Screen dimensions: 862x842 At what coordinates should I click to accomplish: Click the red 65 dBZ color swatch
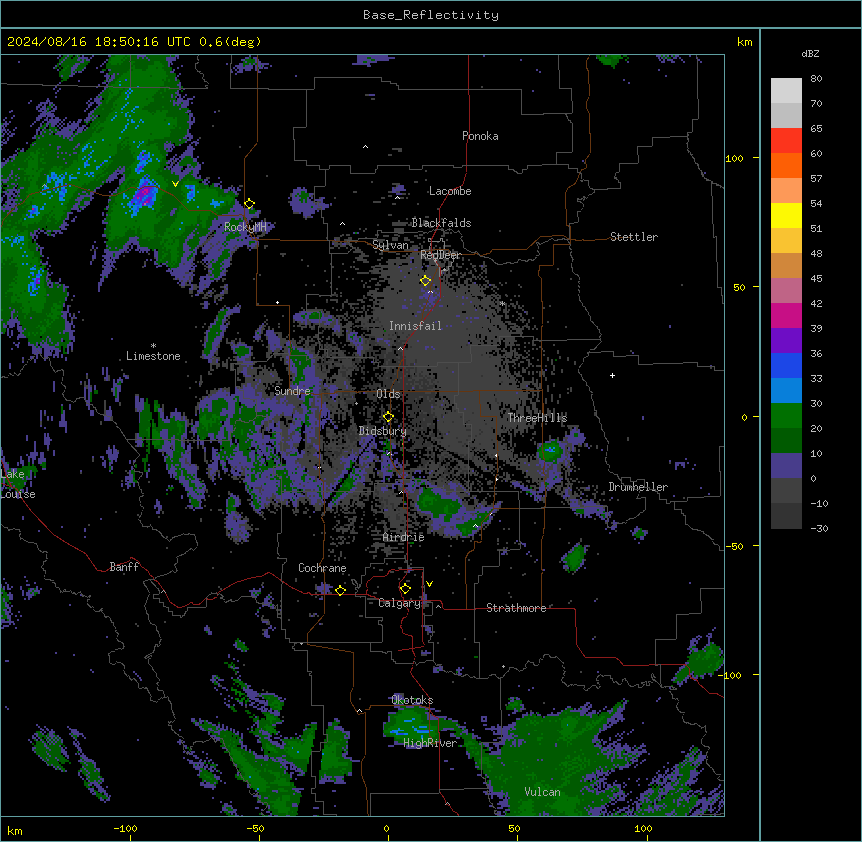(x=786, y=141)
